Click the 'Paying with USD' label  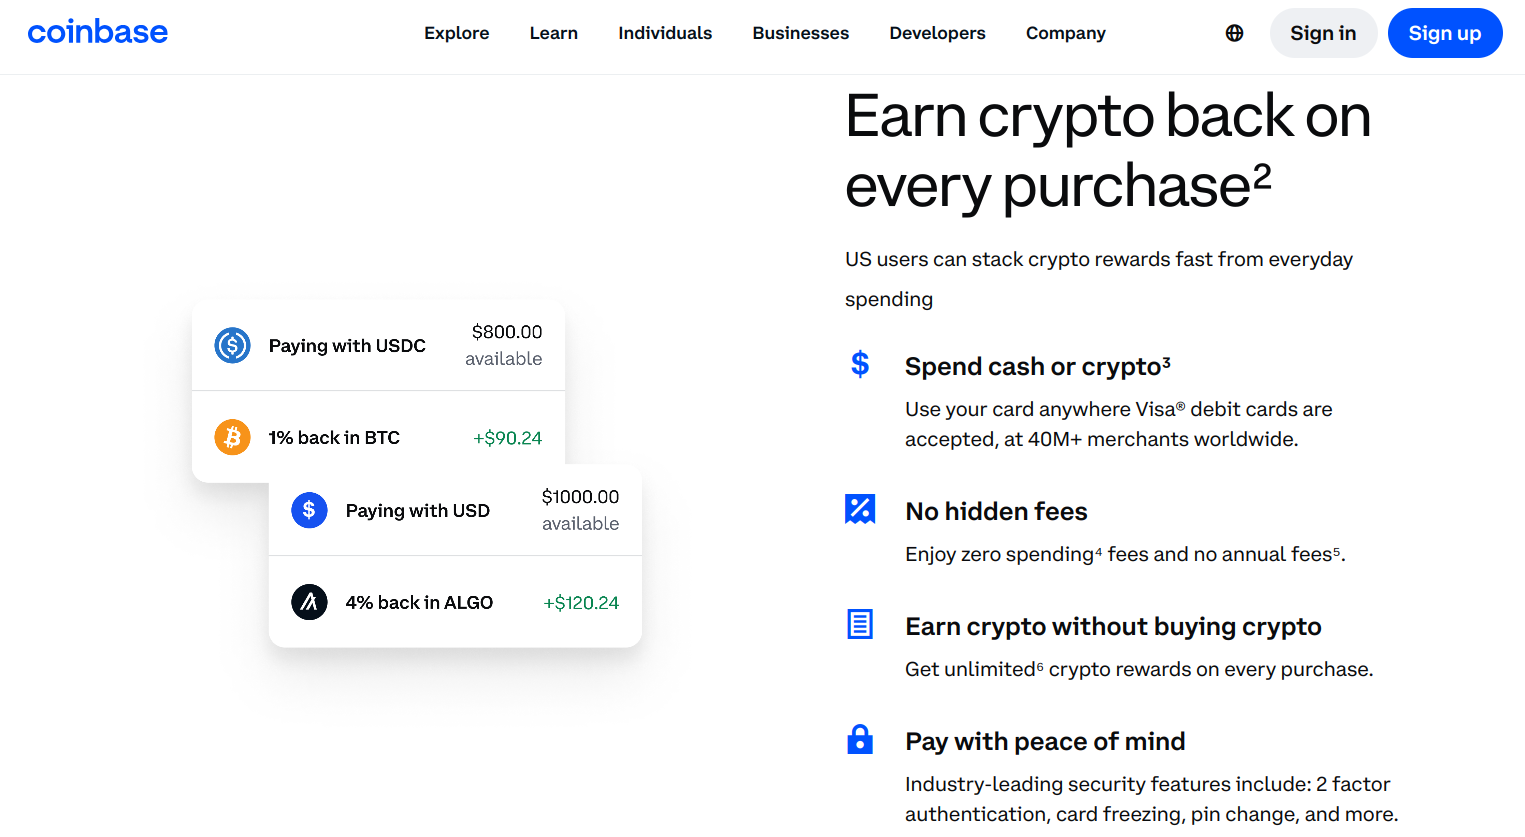[x=418, y=511]
